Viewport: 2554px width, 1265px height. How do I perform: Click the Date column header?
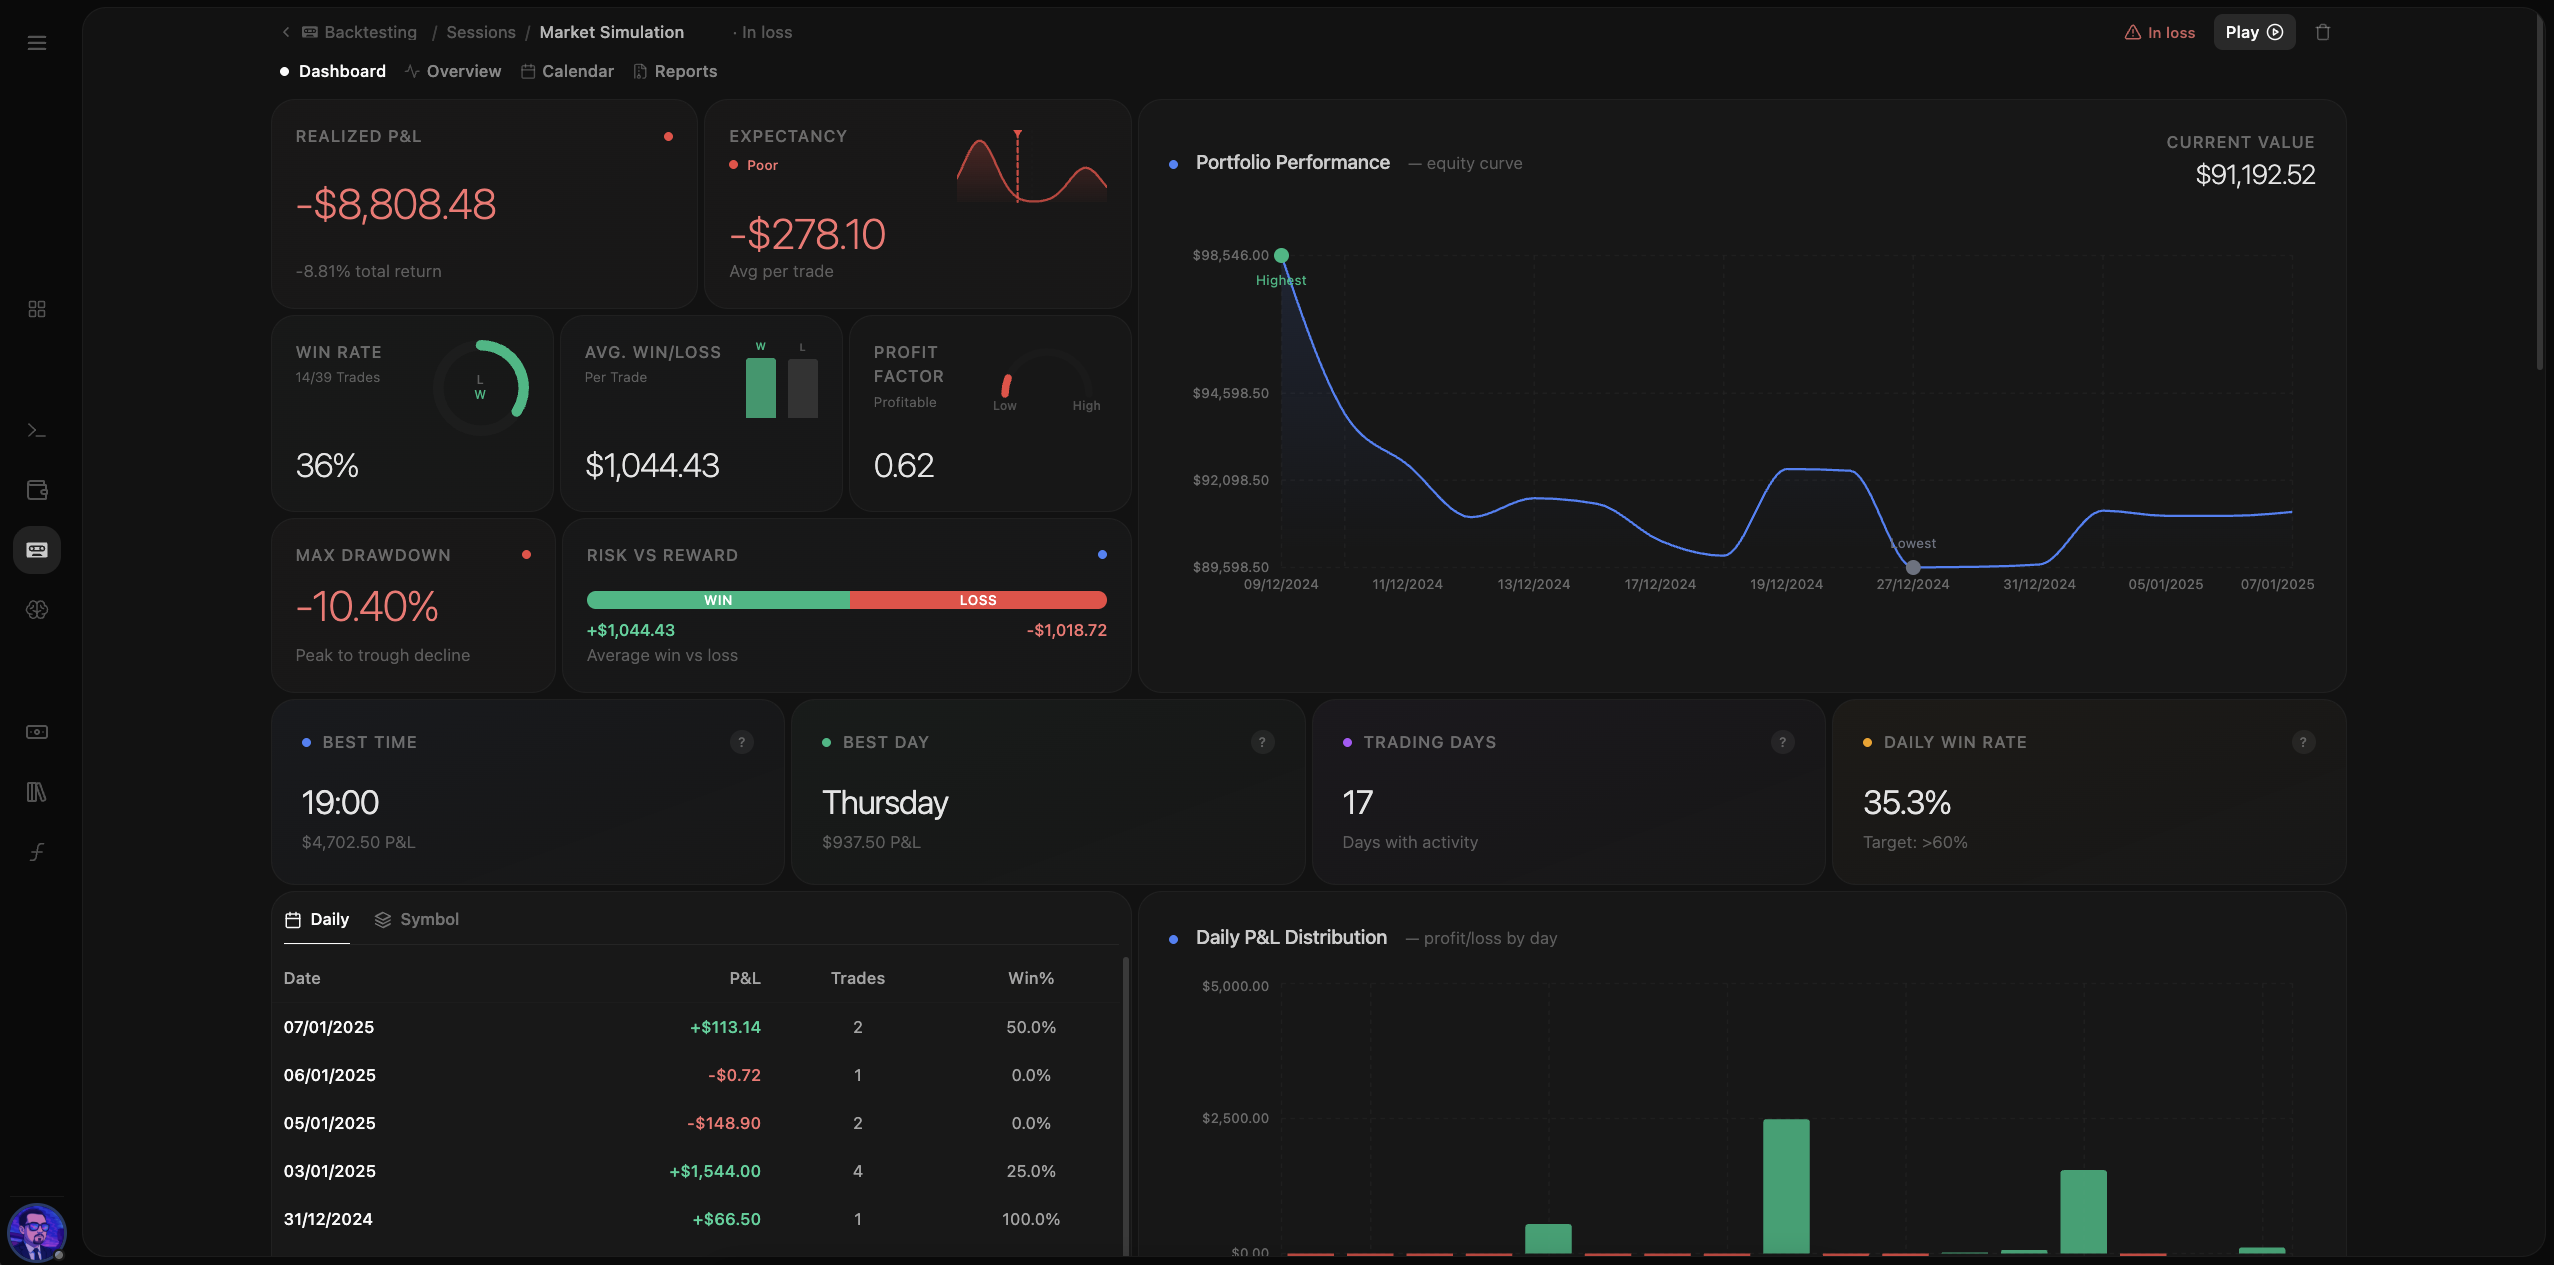(302, 978)
